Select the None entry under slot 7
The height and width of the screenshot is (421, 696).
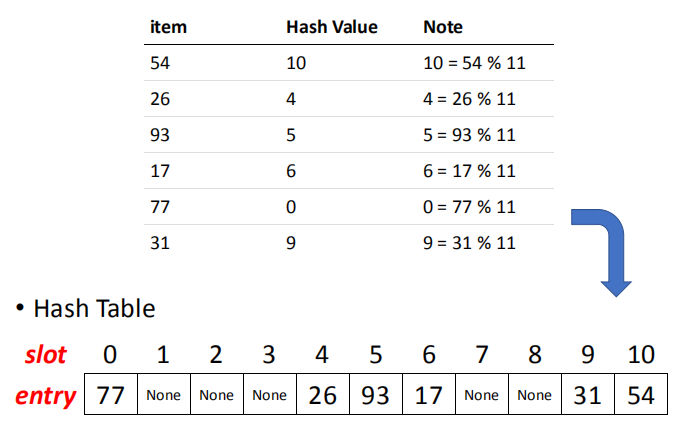[x=481, y=395]
